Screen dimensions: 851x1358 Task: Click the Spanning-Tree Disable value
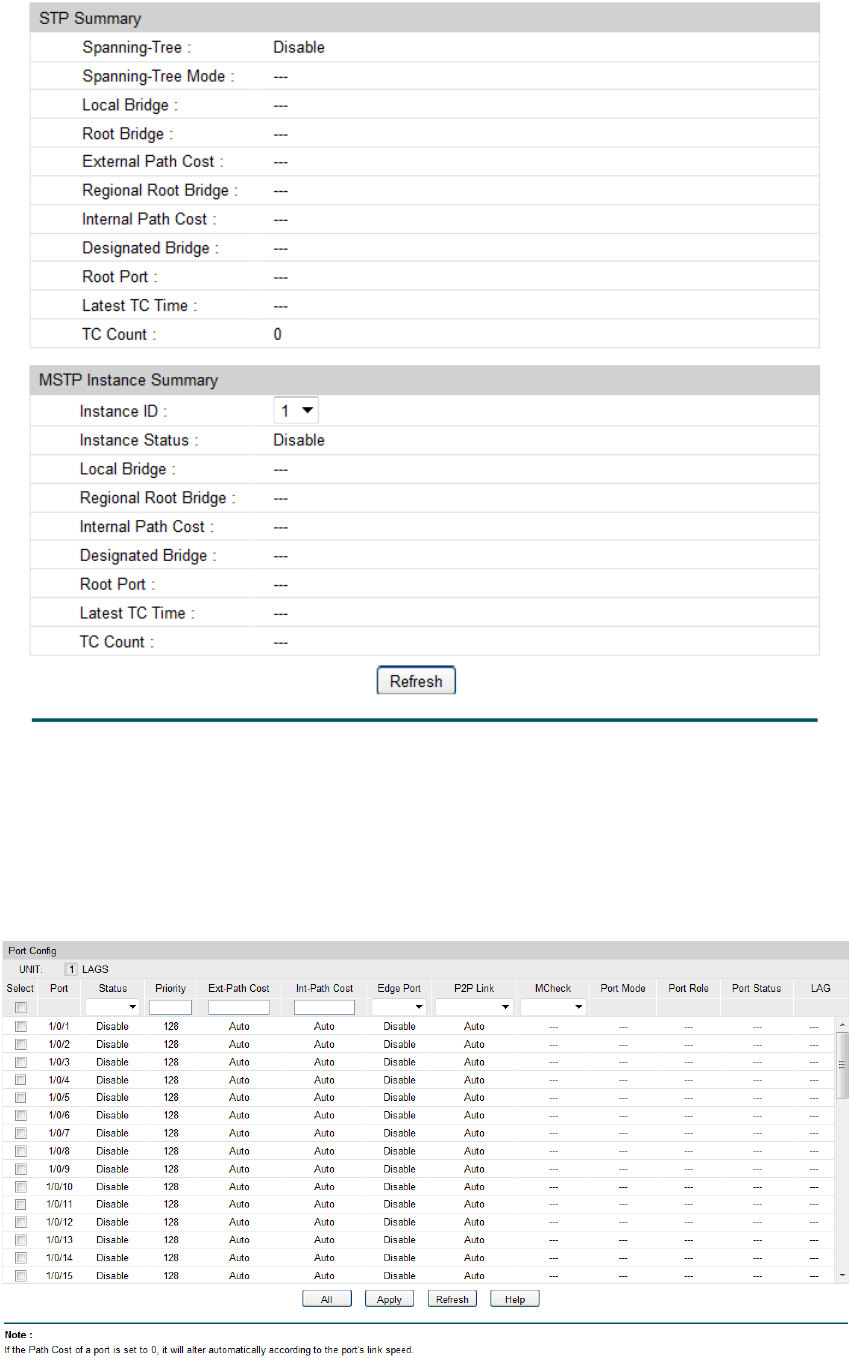299,47
